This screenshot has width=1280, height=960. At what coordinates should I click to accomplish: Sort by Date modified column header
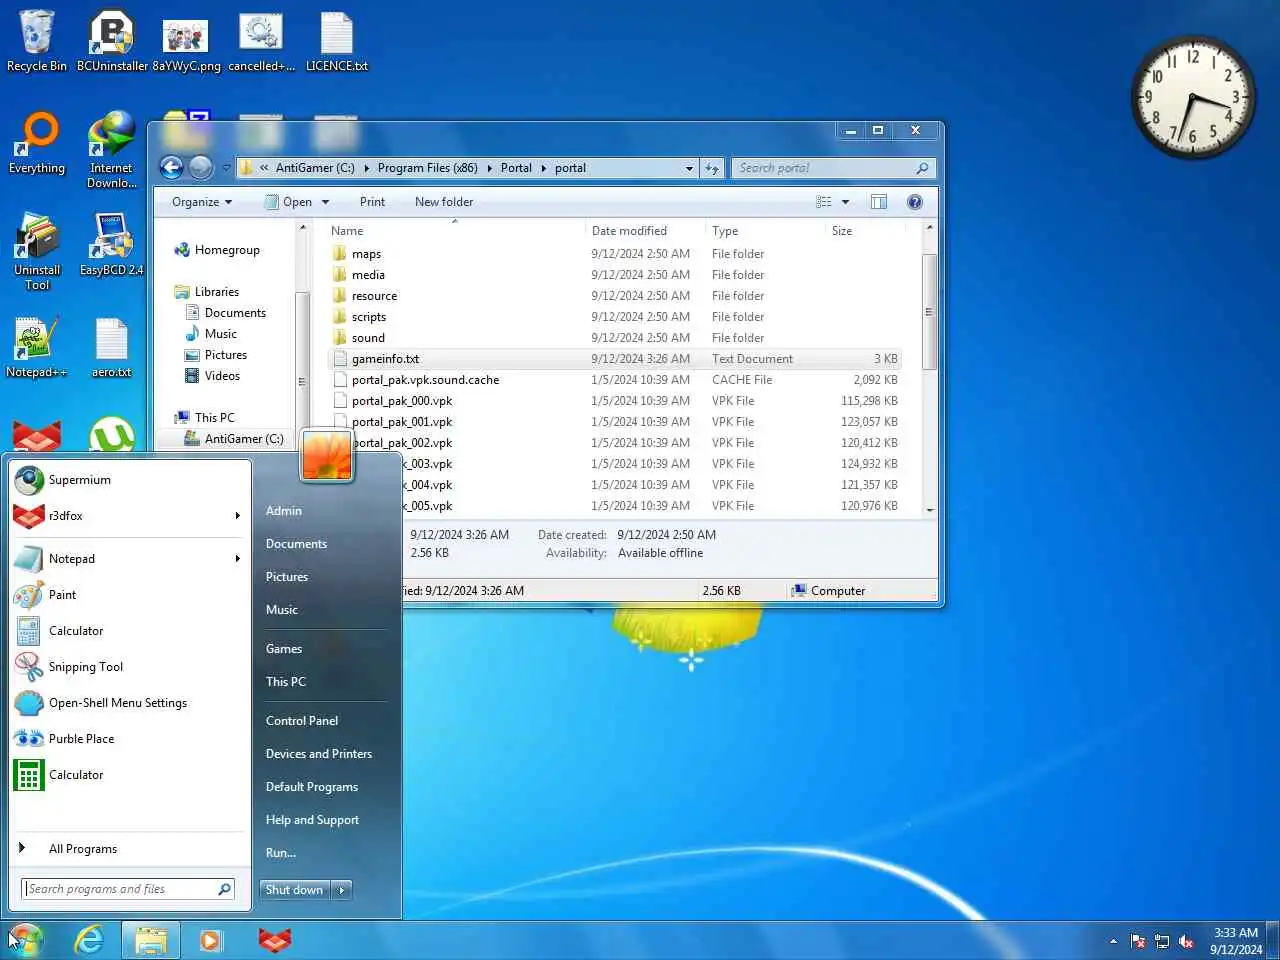629,231
